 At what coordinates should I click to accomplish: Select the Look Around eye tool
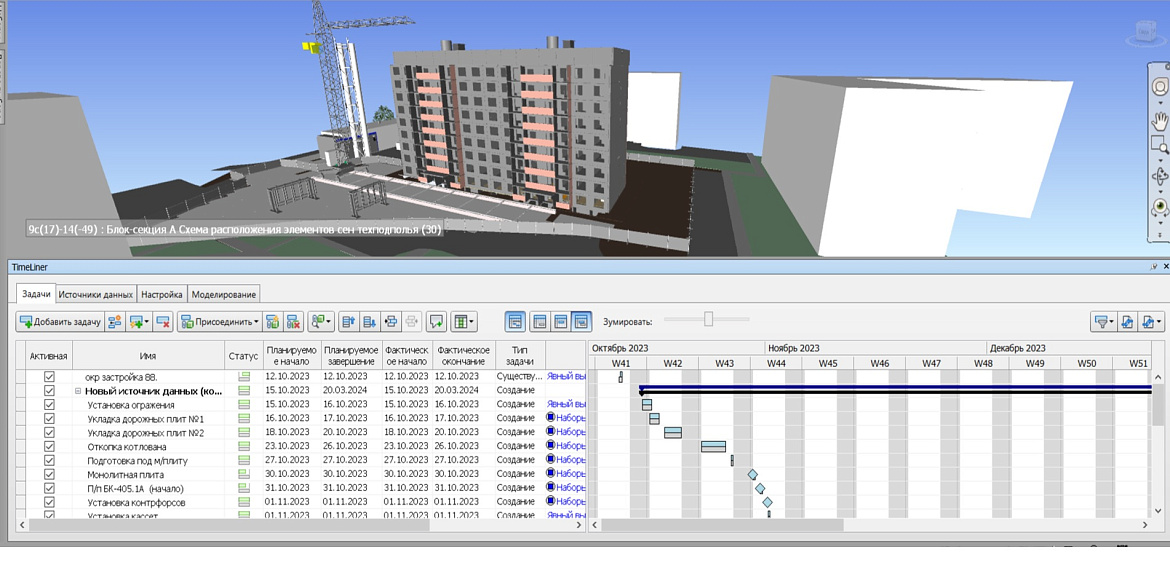pyautogui.click(x=1160, y=207)
